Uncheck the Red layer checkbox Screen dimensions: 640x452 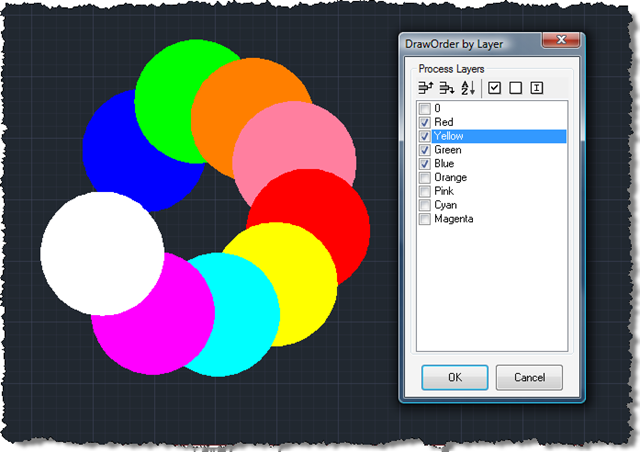[425, 122]
